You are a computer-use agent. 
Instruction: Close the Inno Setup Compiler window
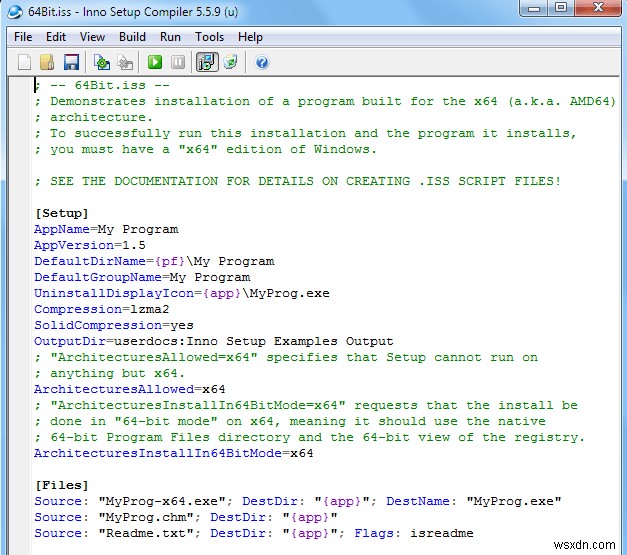coord(598,8)
